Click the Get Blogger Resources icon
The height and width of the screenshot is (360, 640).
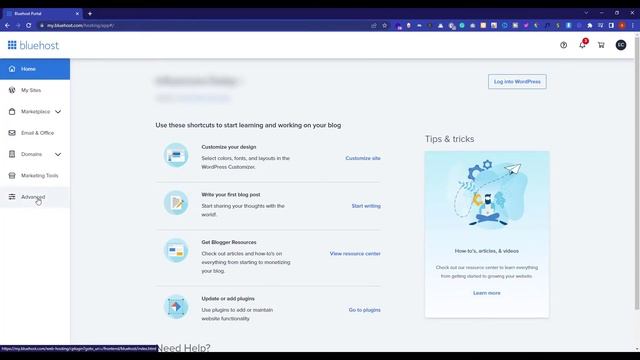point(176,250)
